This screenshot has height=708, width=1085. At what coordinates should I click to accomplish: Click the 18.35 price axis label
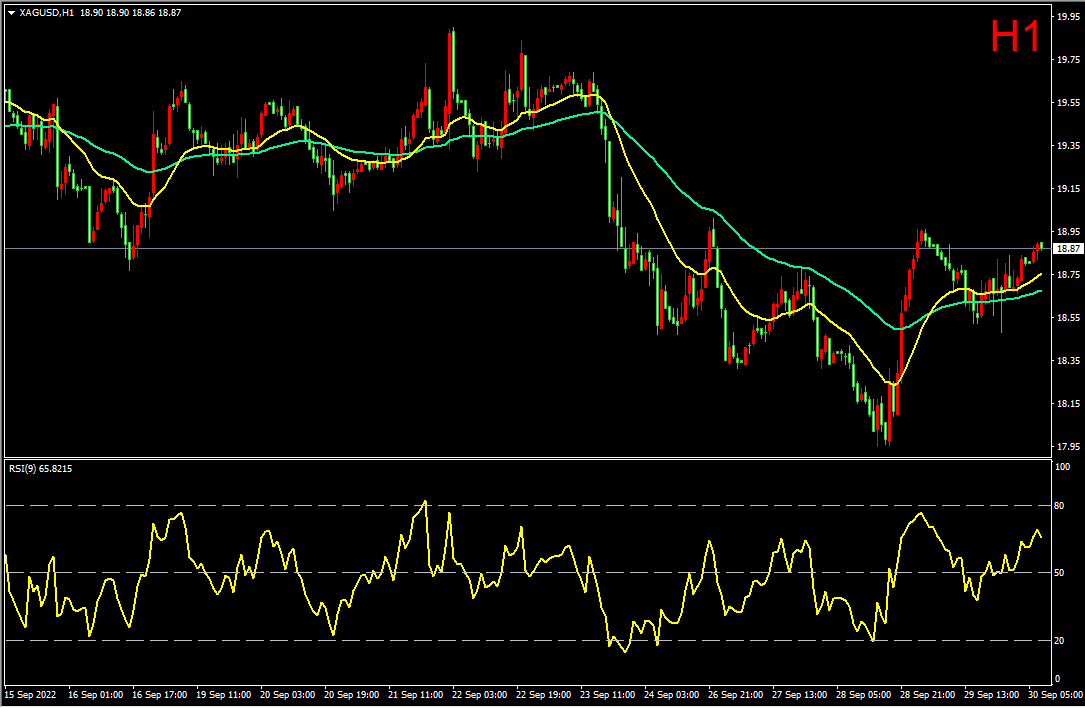(1068, 361)
